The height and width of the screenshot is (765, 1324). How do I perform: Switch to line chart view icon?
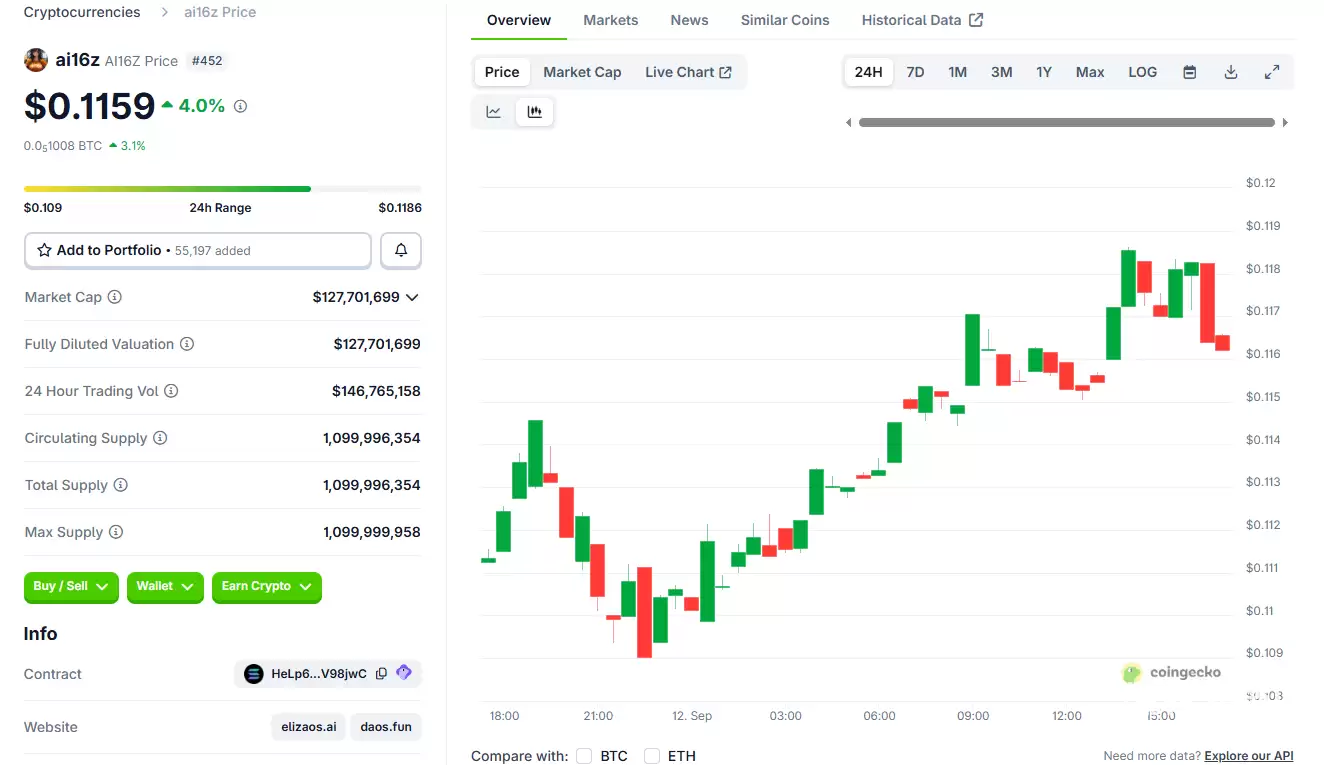493,112
